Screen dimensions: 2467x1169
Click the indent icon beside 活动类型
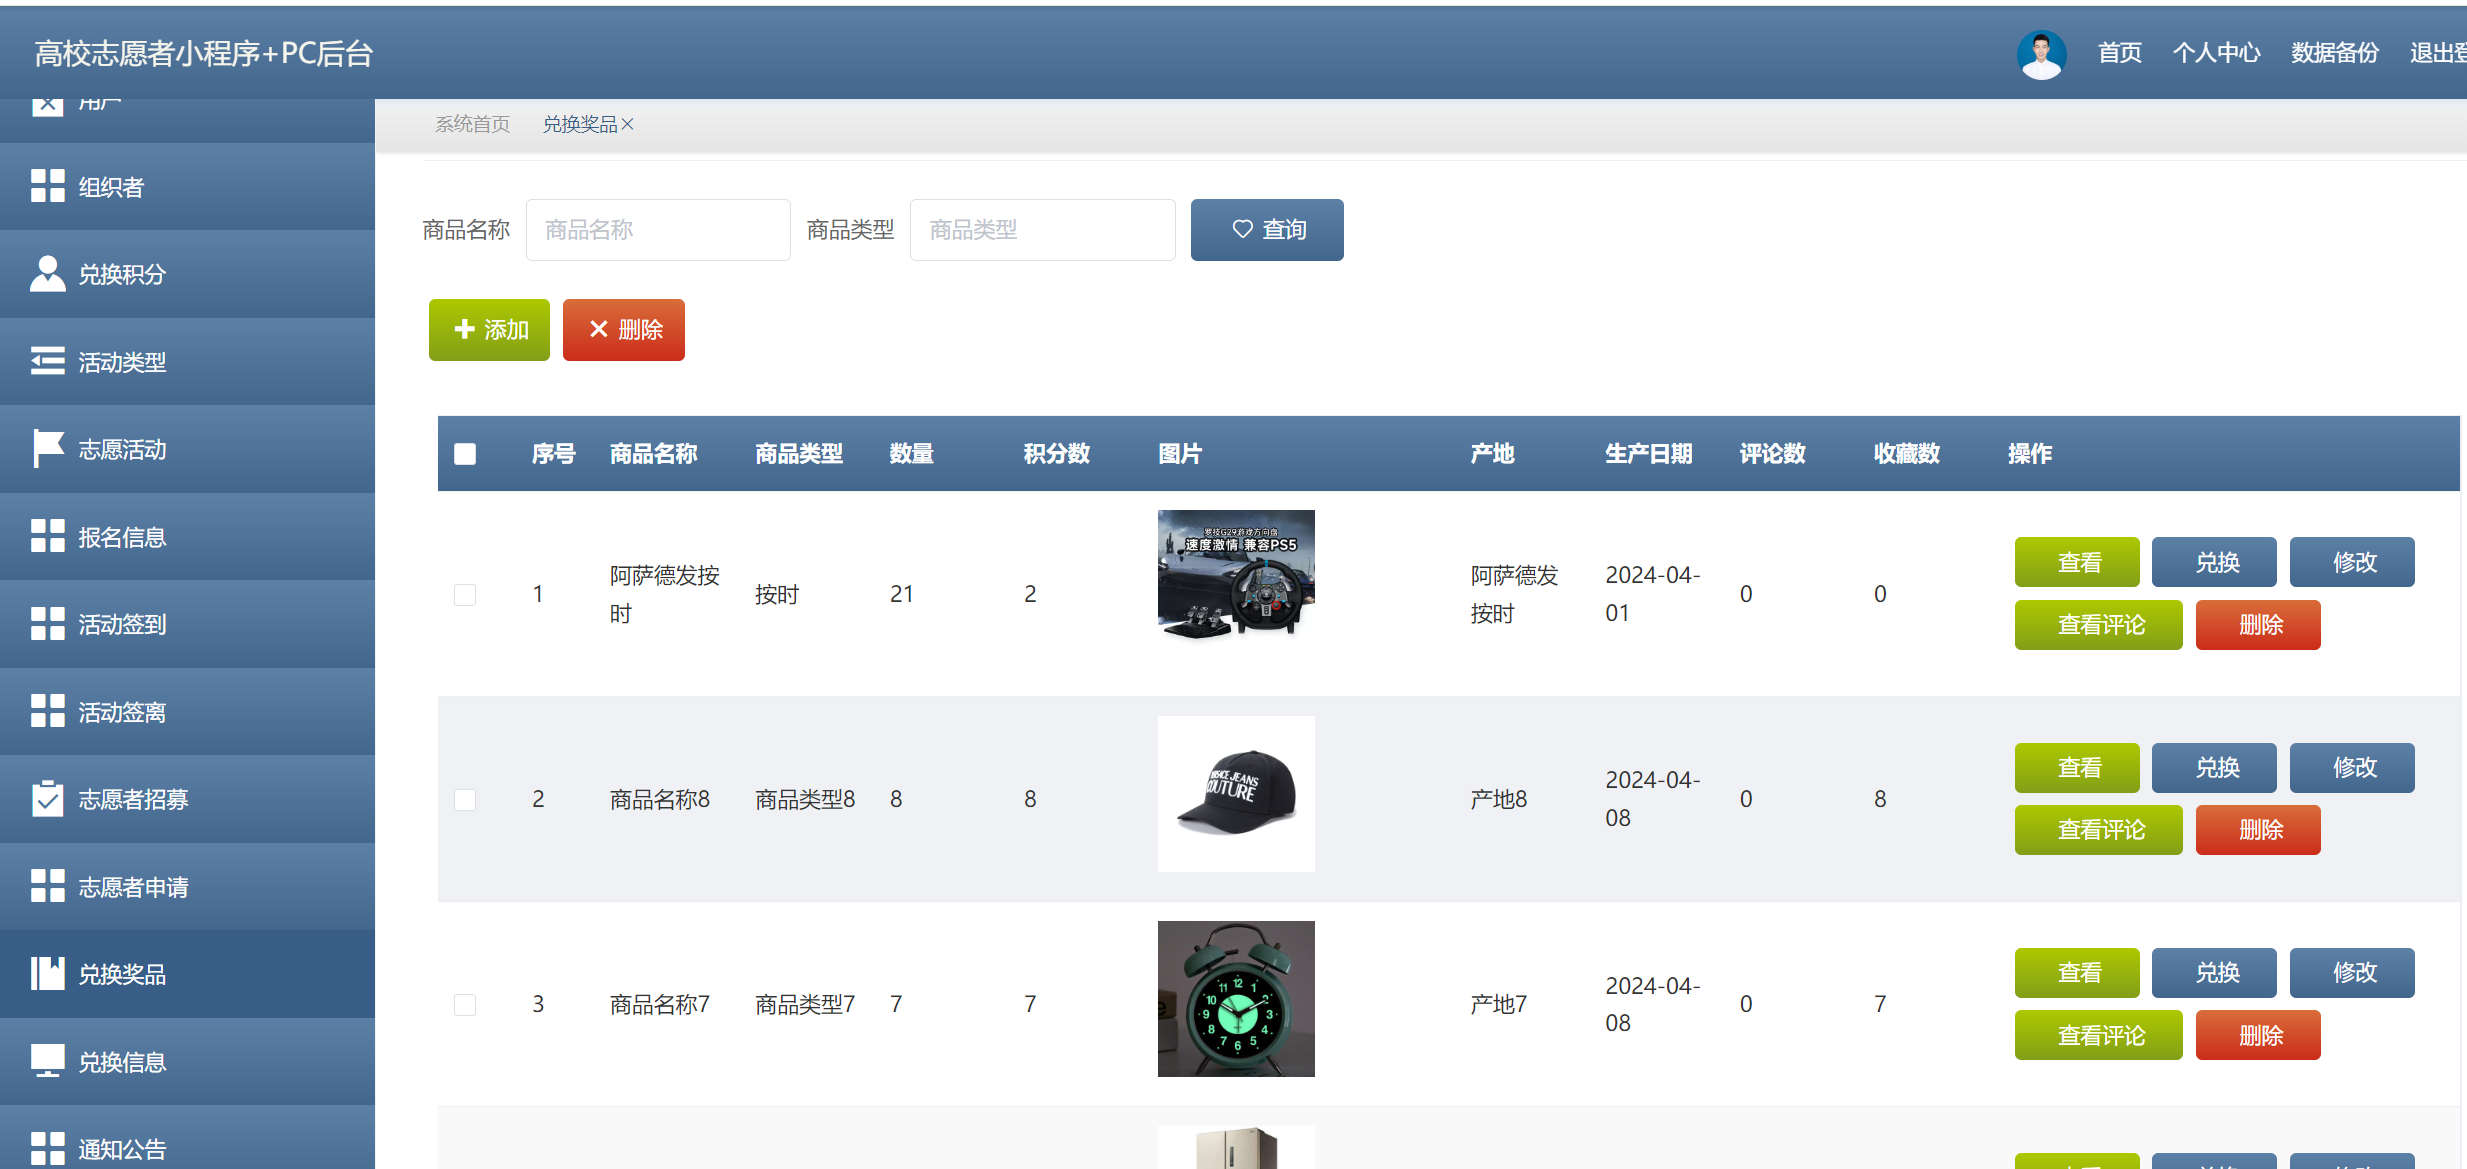[x=47, y=361]
